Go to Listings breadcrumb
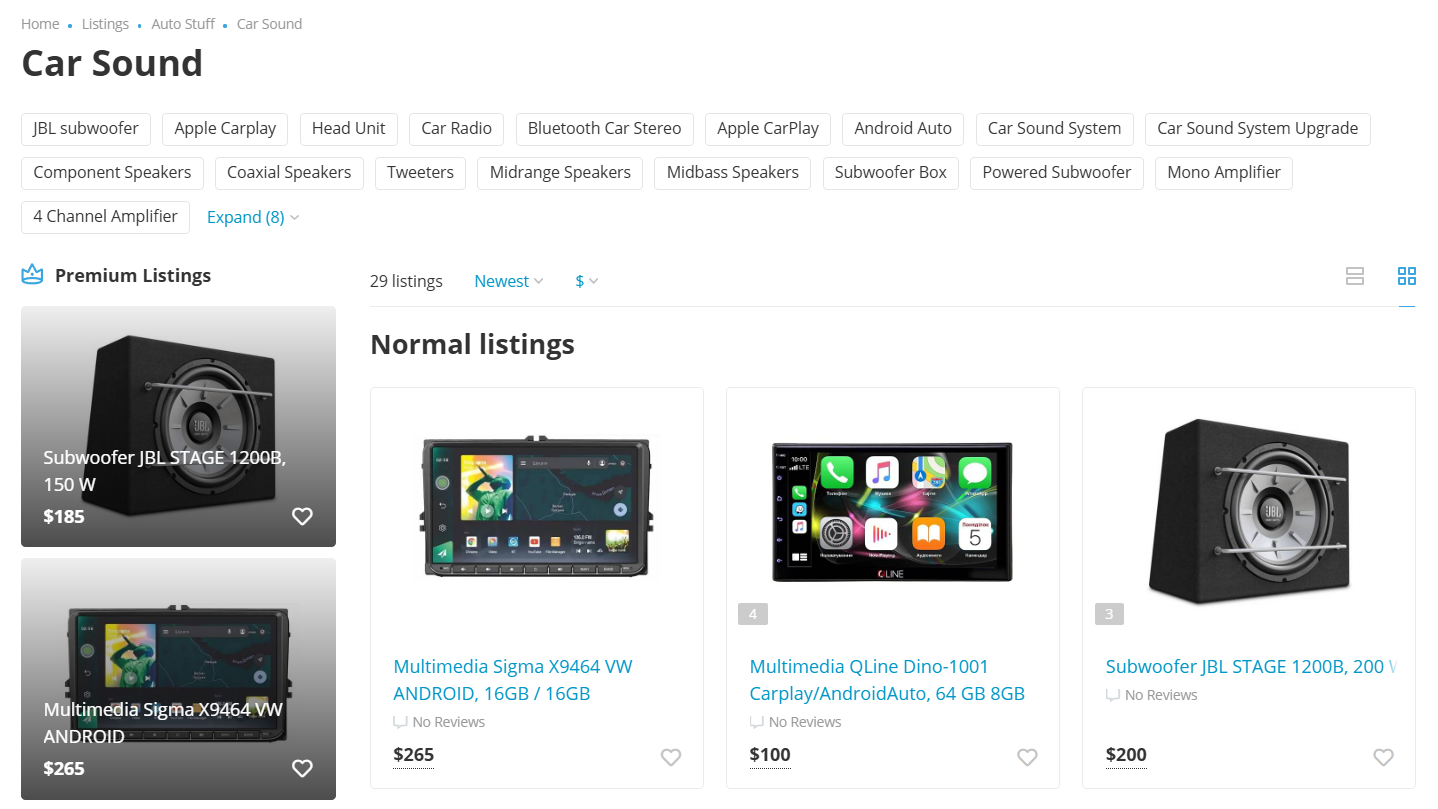 tap(105, 24)
